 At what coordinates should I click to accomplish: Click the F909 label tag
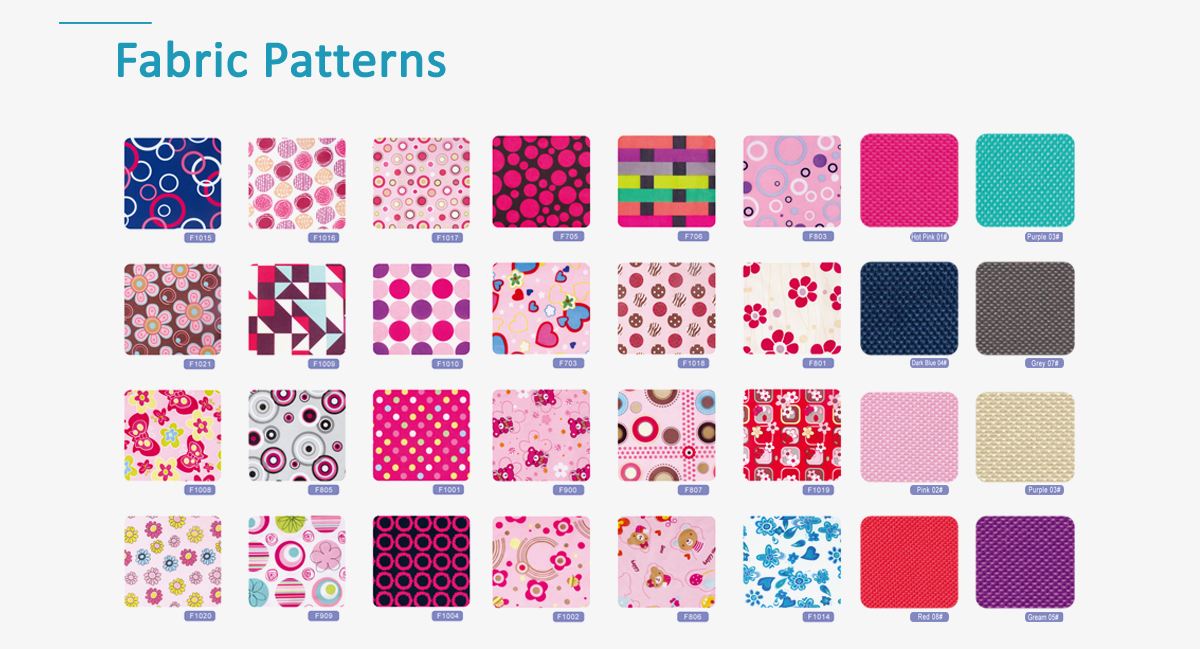tap(324, 616)
